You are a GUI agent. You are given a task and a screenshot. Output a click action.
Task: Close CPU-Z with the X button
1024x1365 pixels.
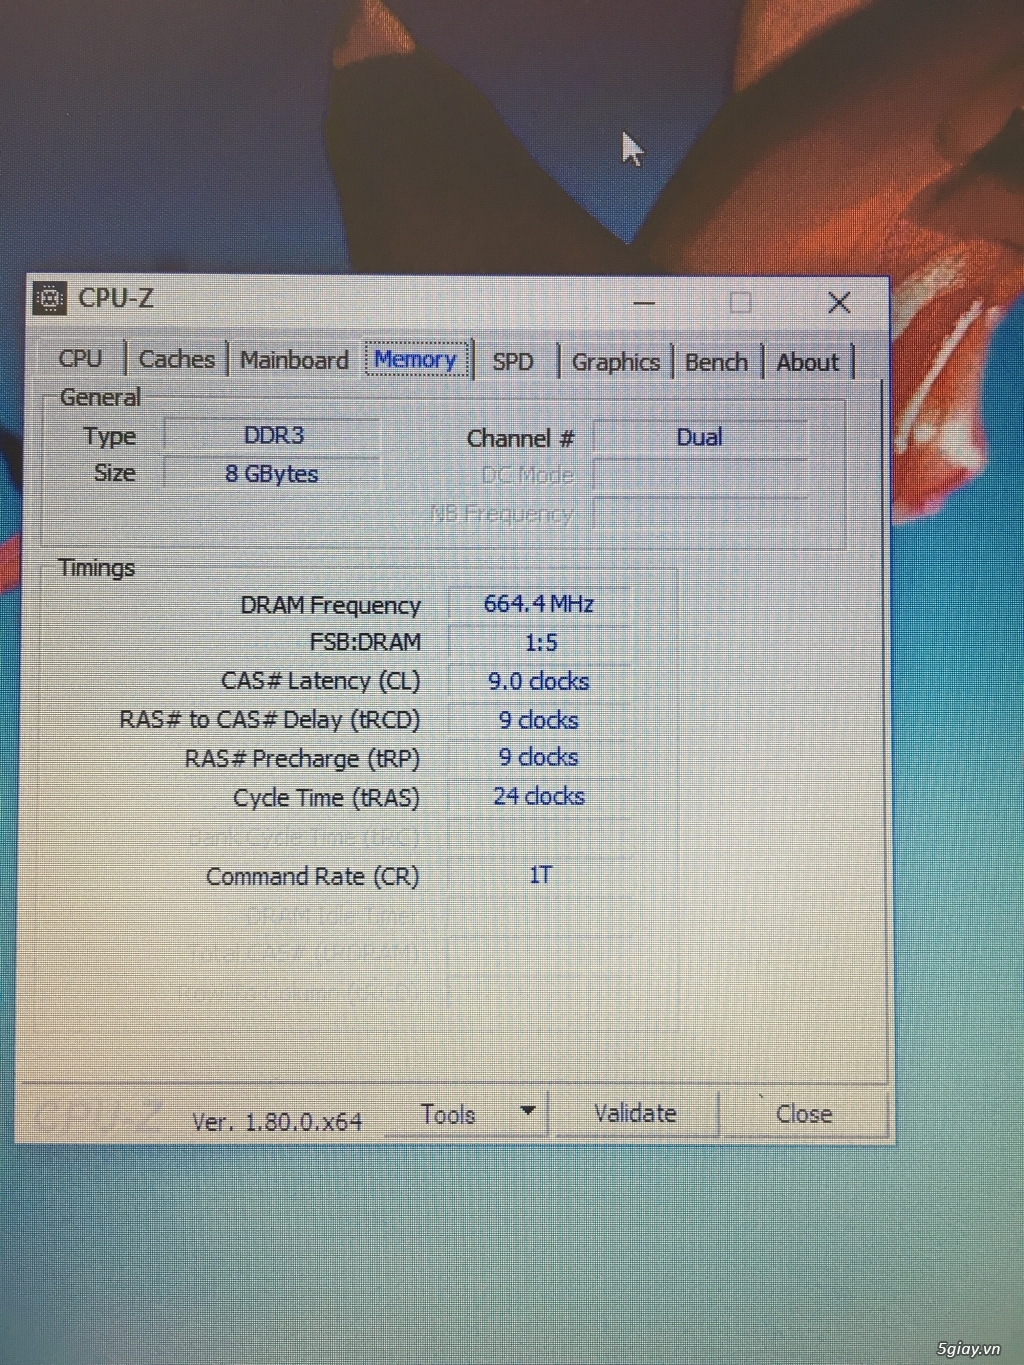(839, 302)
